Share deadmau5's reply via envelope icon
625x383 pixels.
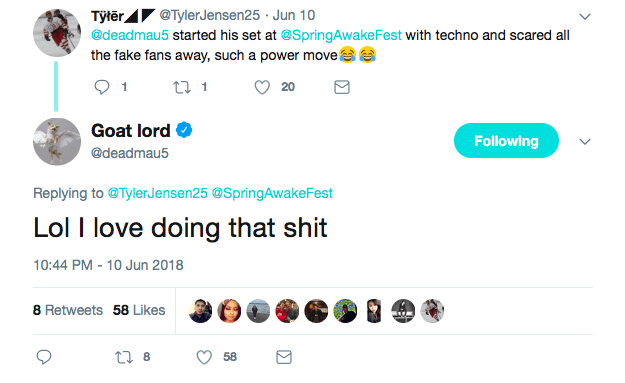[x=284, y=357]
